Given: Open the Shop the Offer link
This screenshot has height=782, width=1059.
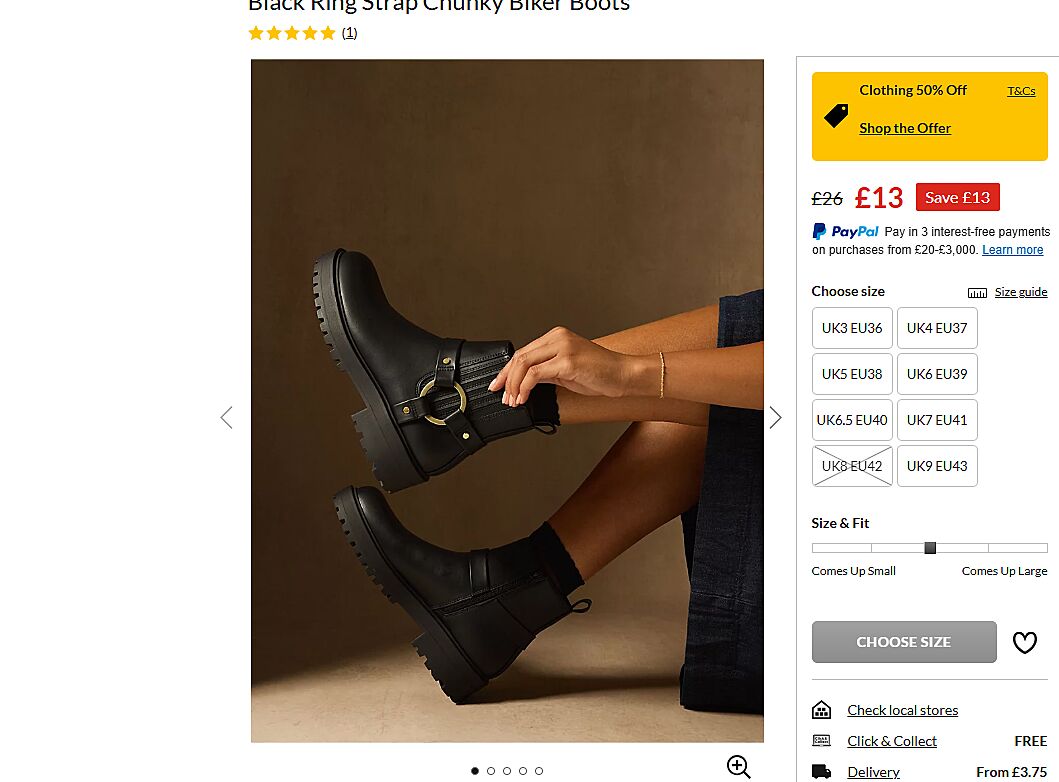Looking at the screenshot, I should click(x=905, y=128).
